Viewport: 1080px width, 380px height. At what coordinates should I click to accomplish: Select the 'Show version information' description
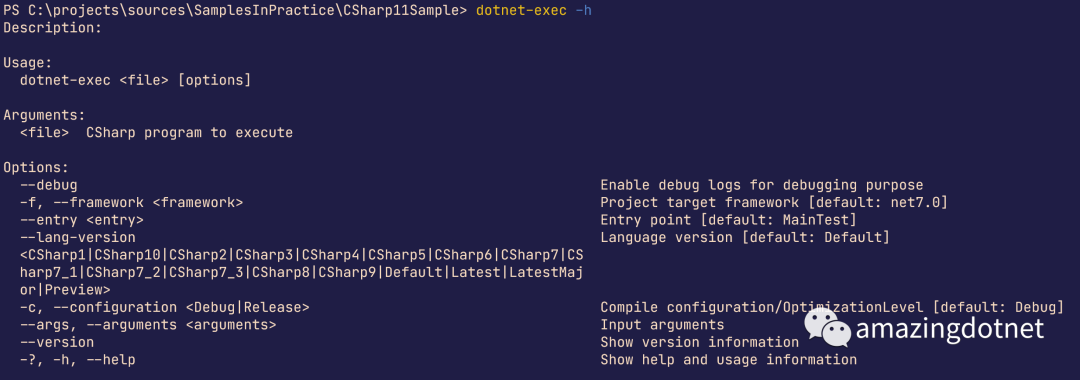[700, 342]
